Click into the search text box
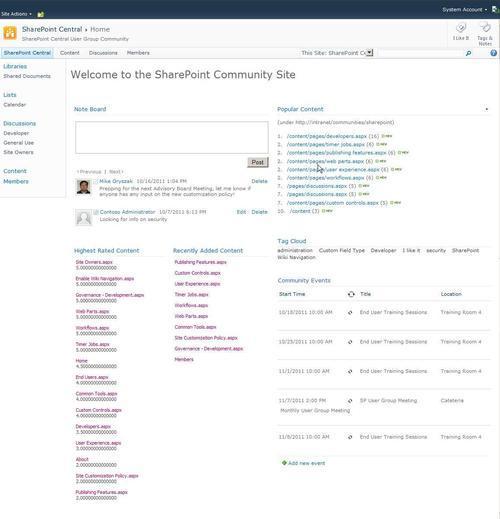Screen dimensions: 500x519 click(421, 53)
